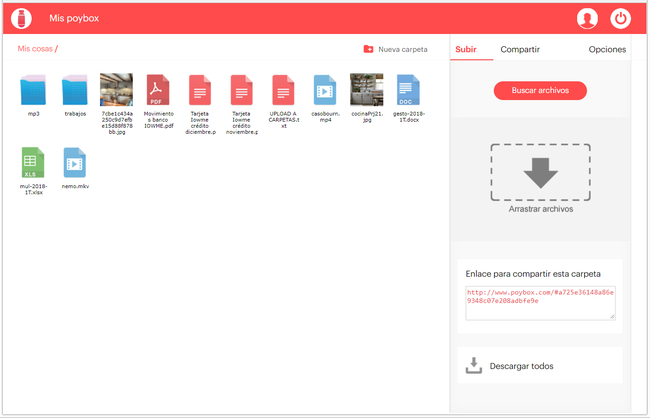This screenshot has width=650, height=418.
Task: Click the nemo.mkv file name
Action: (75, 186)
